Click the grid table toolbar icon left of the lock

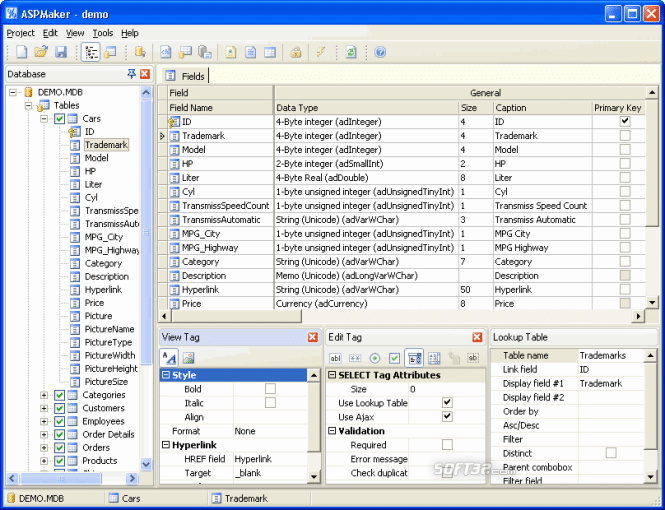coord(270,52)
